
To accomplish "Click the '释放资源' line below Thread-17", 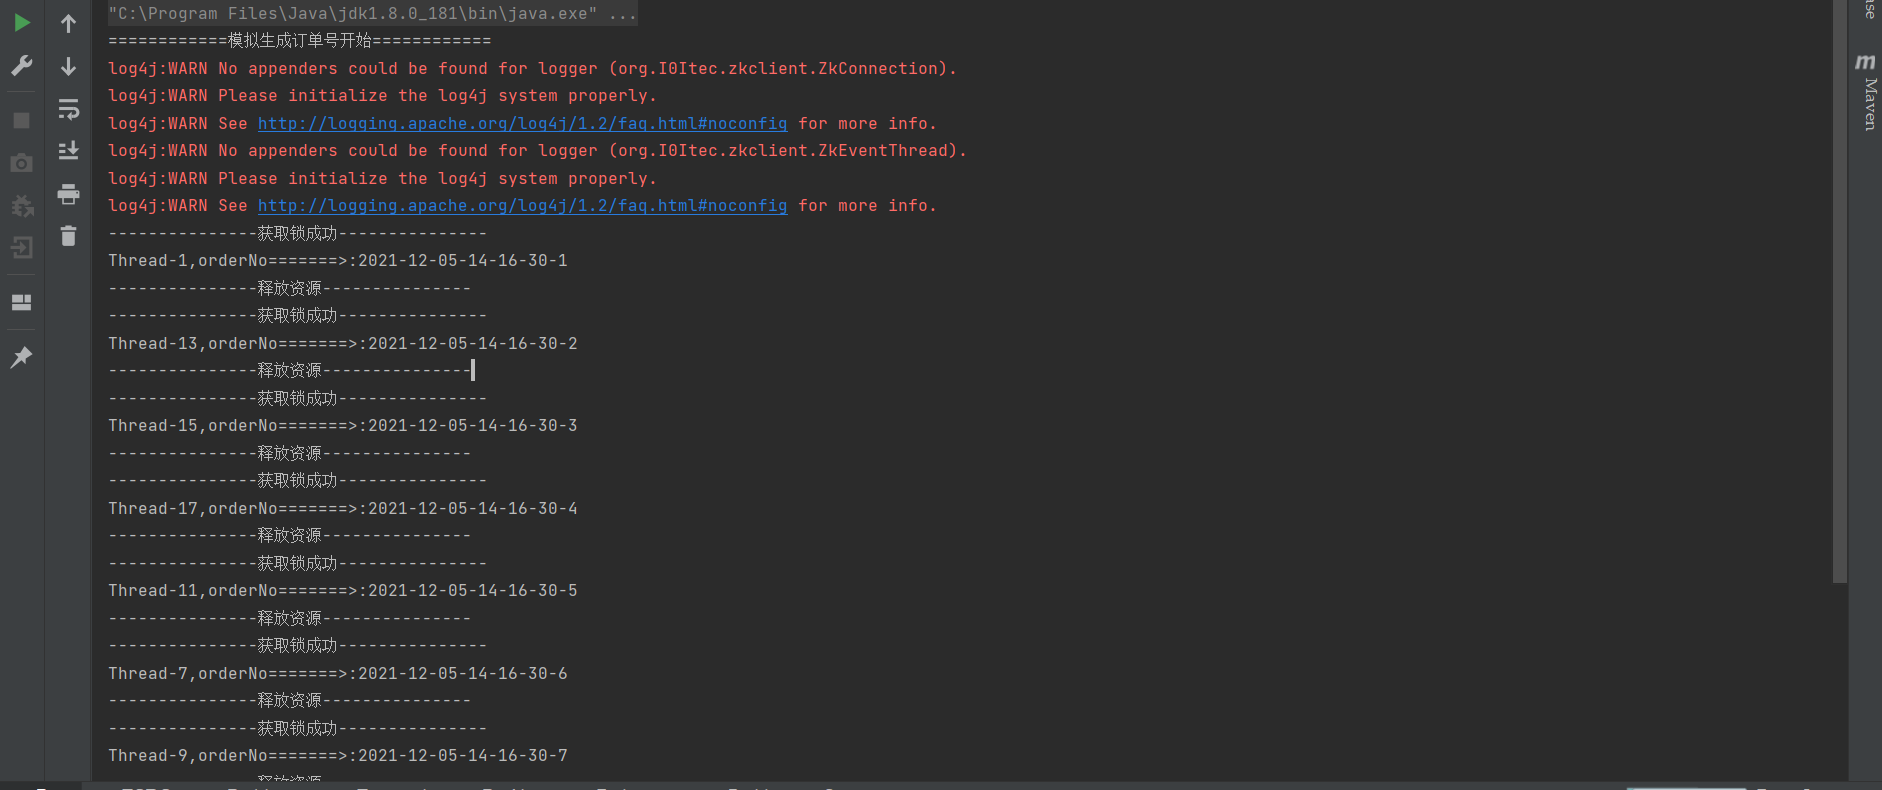I will (290, 535).
